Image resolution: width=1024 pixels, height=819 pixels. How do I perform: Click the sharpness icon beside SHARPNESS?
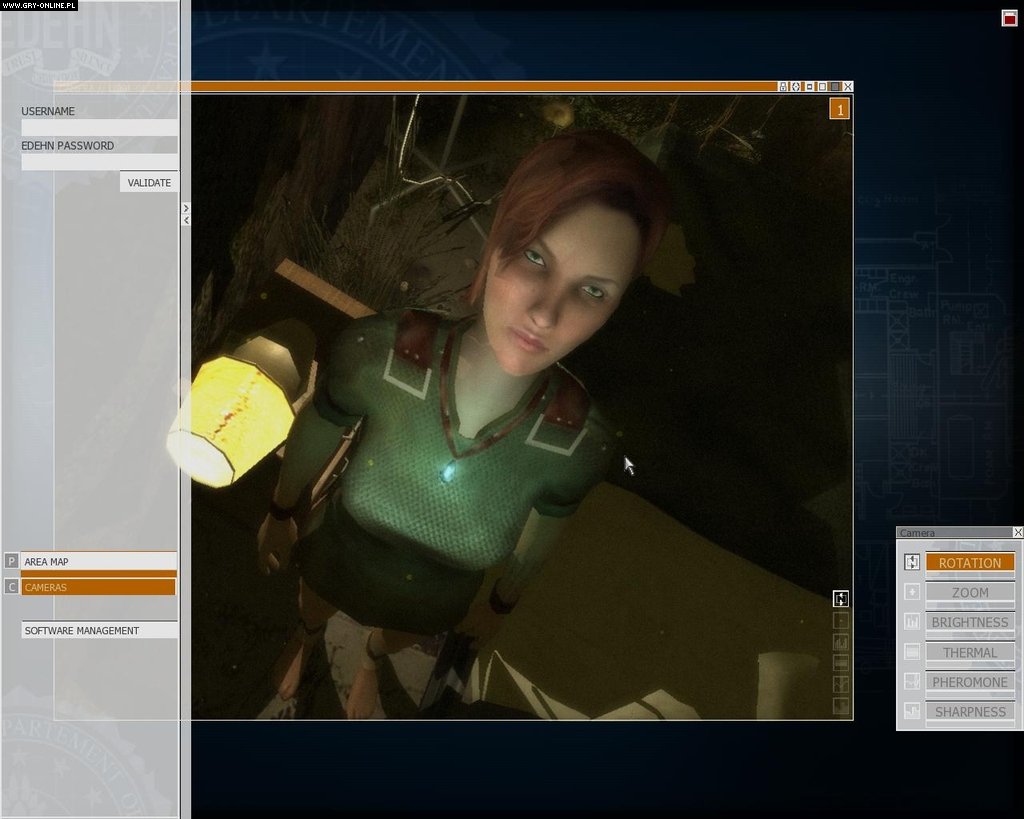tap(911, 711)
